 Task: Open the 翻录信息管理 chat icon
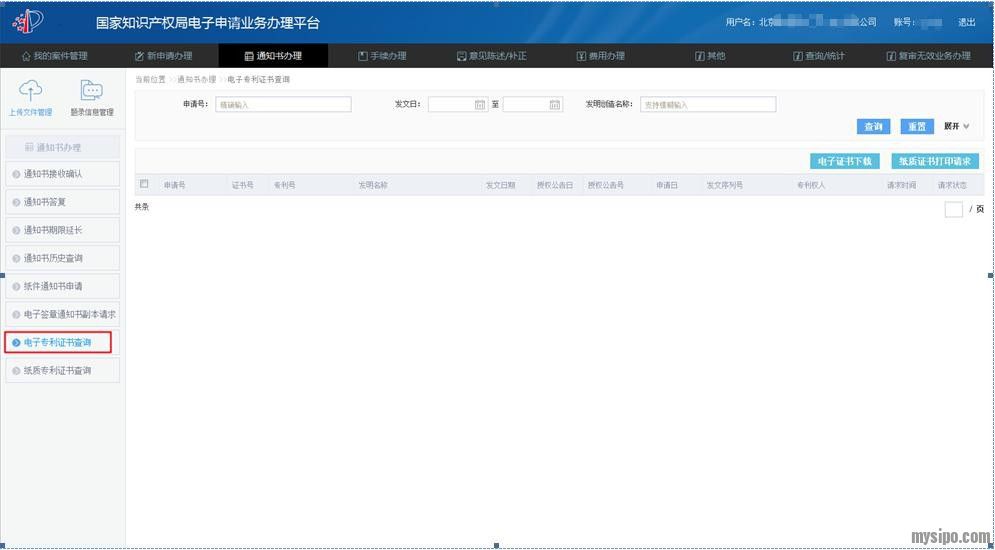tap(92, 92)
